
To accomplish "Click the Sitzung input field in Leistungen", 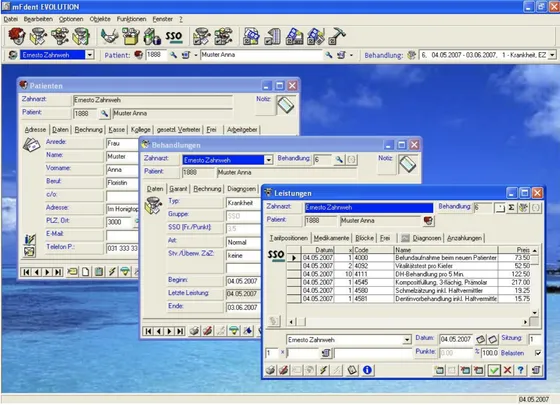I will 534,339.
